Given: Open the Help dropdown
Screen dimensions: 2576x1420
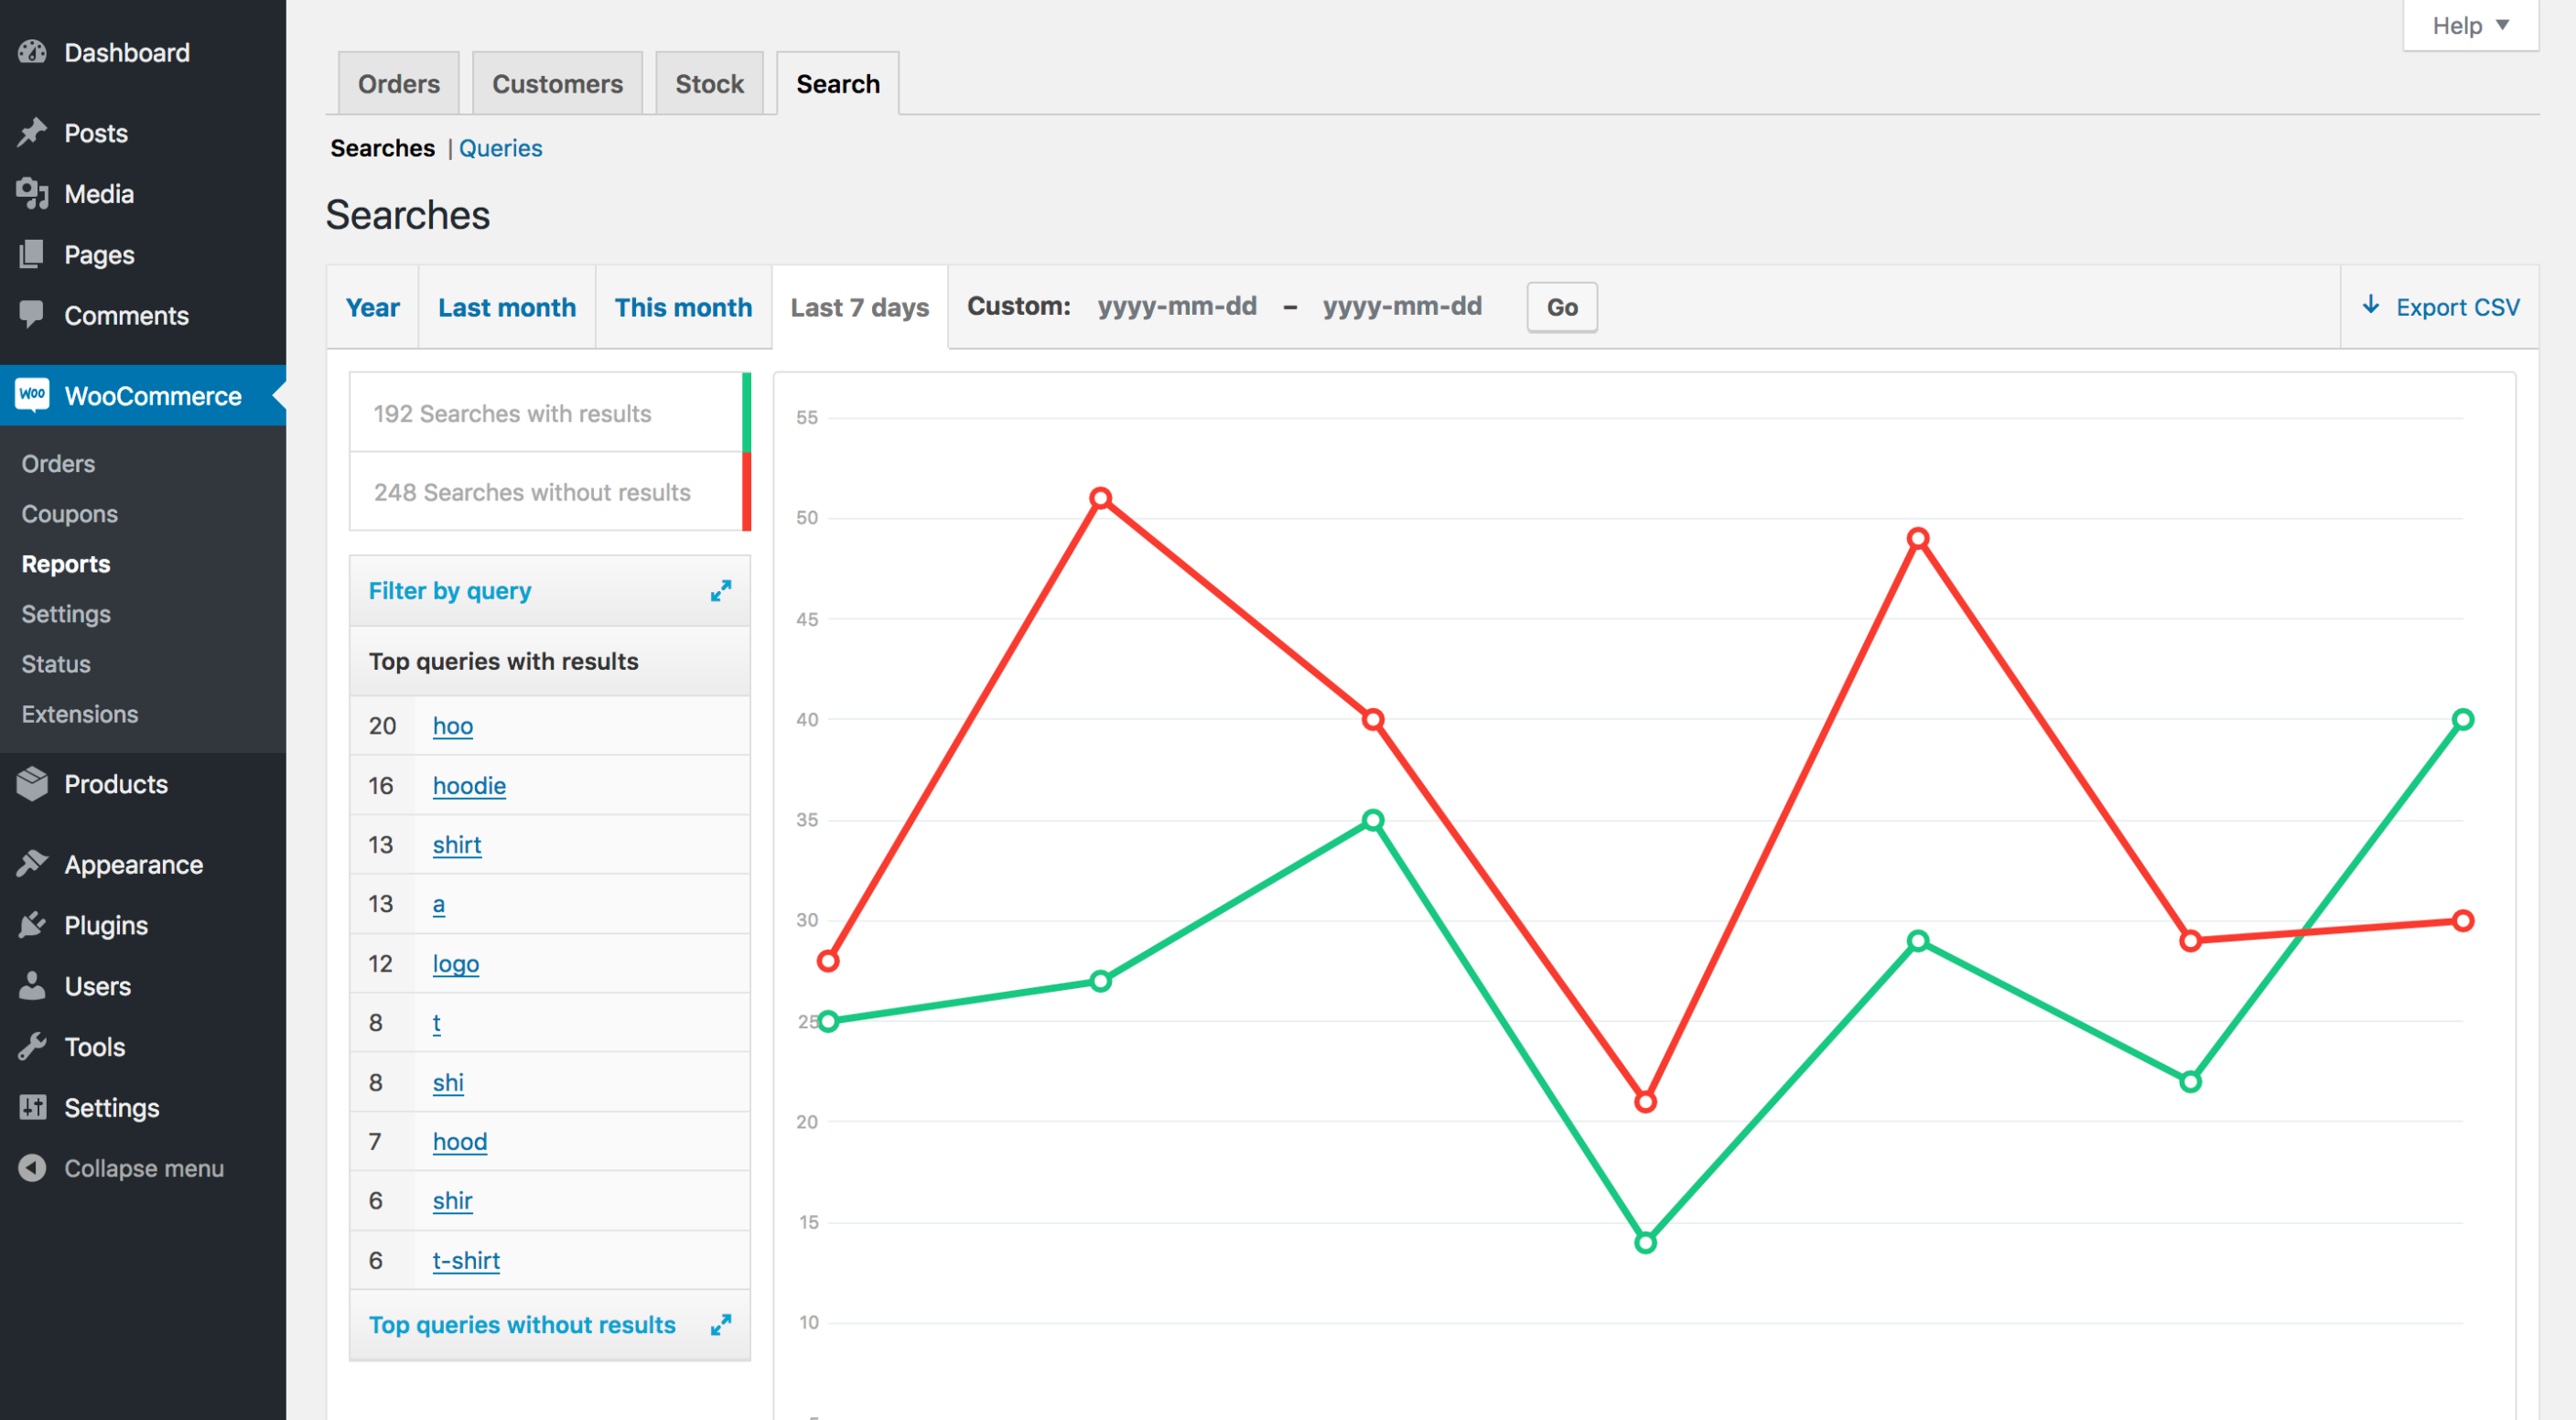Looking at the screenshot, I should pyautogui.click(x=2469, y=26).
